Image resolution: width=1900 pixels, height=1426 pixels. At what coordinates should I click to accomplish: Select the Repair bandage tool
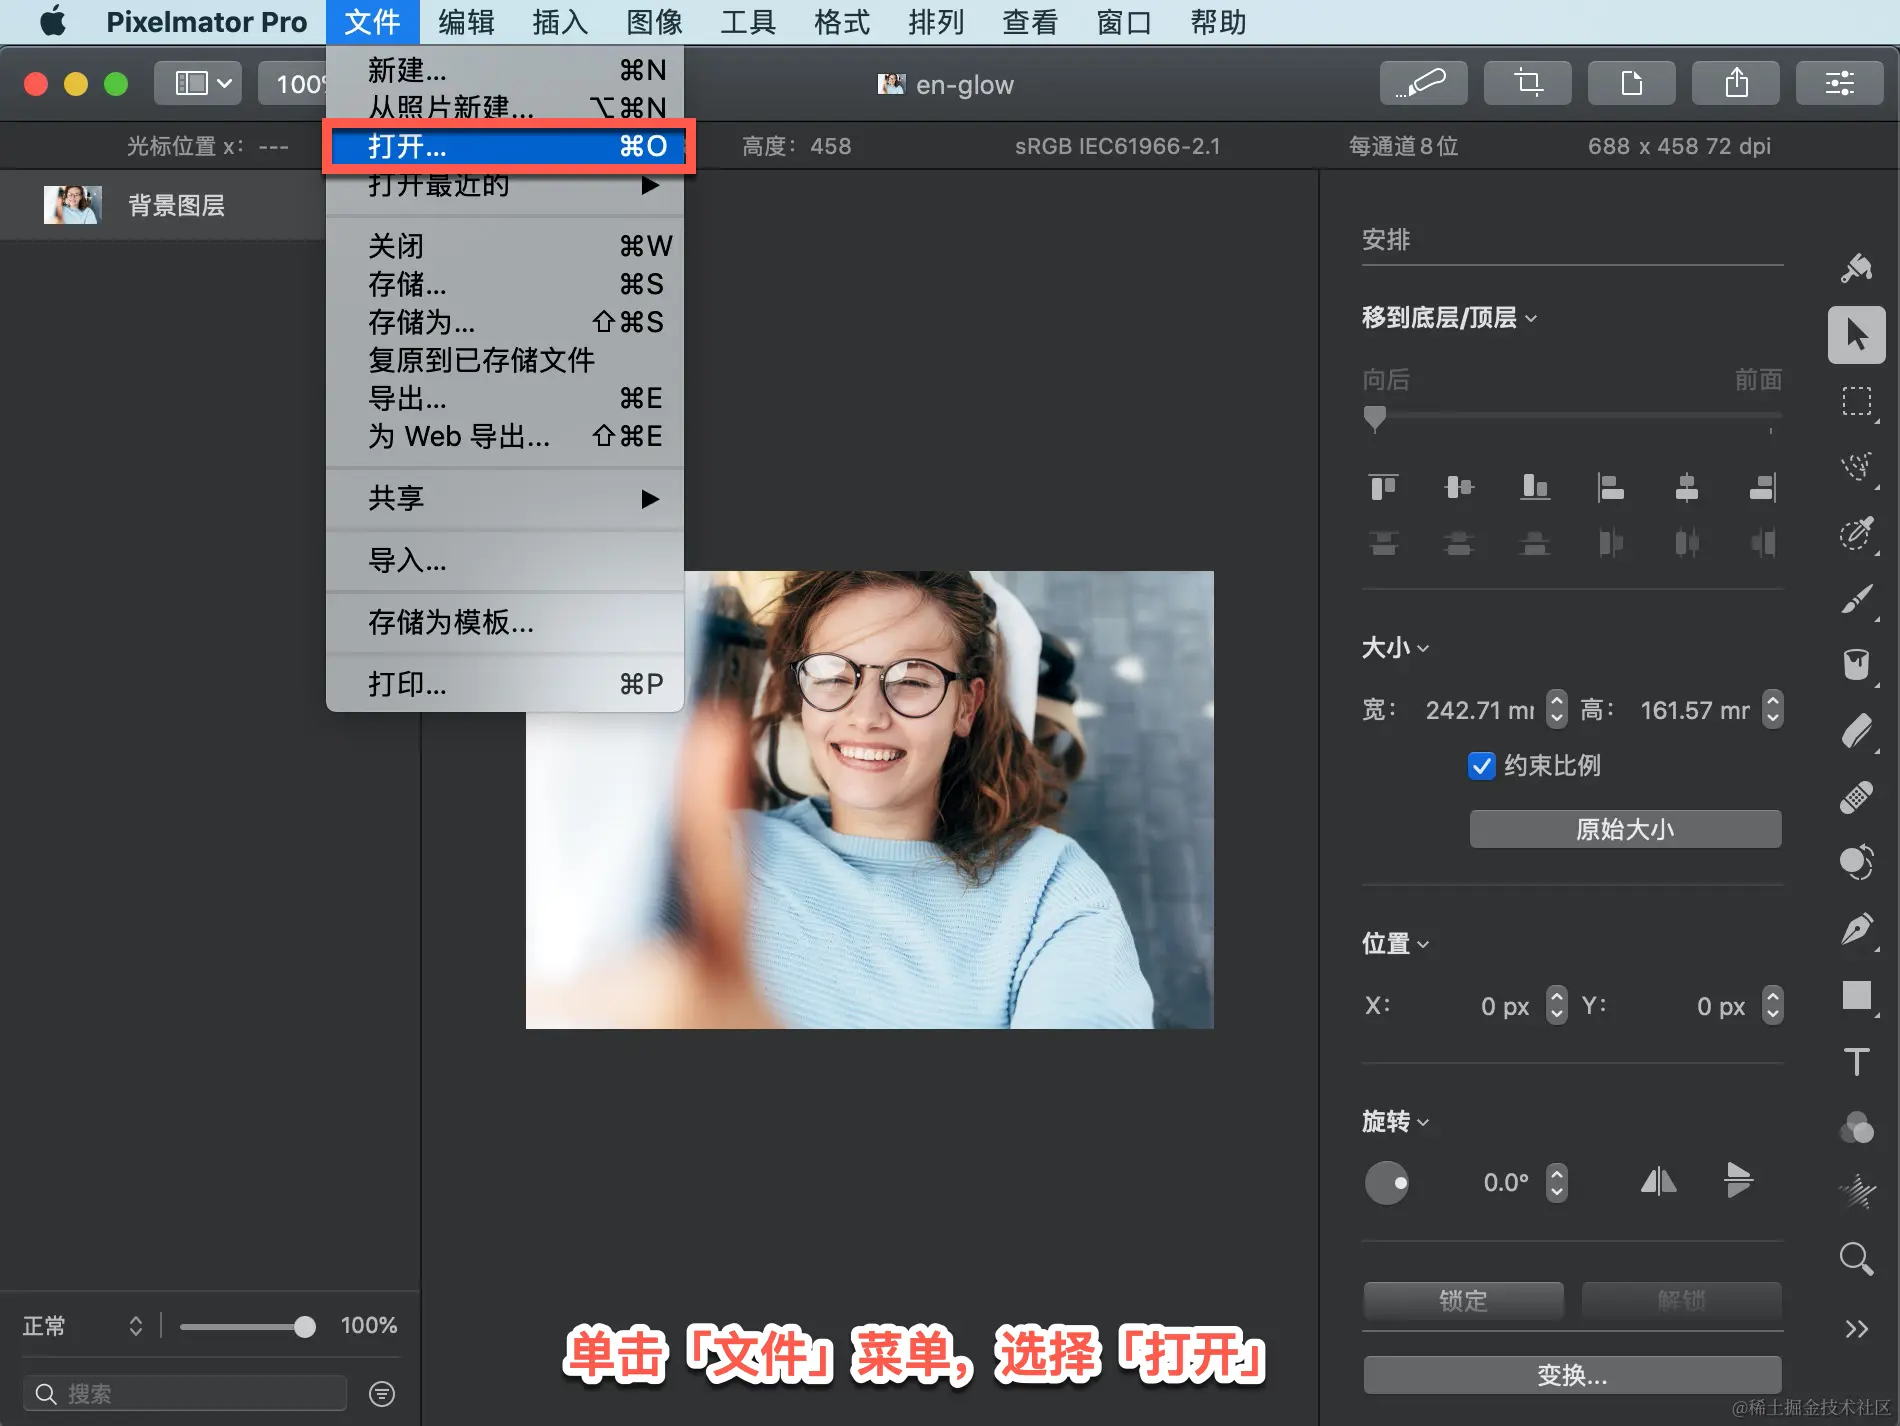(1857, 797)
